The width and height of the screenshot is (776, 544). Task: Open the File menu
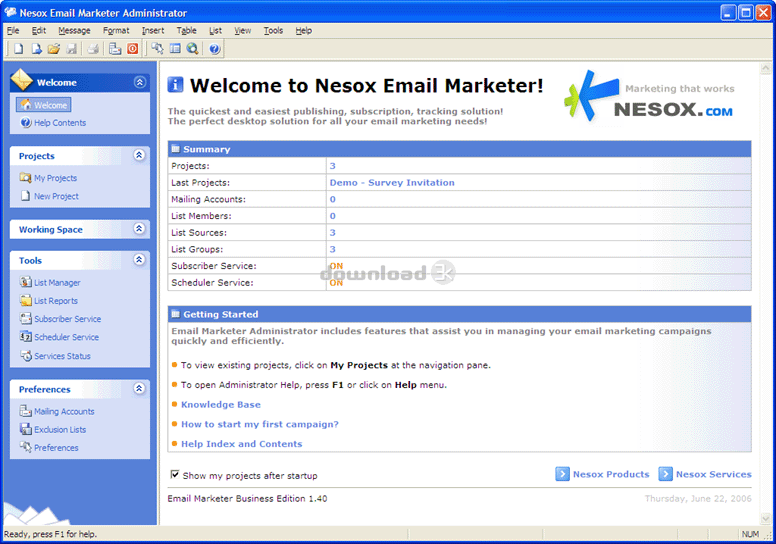pyautogui.click(x=13, y=31)
